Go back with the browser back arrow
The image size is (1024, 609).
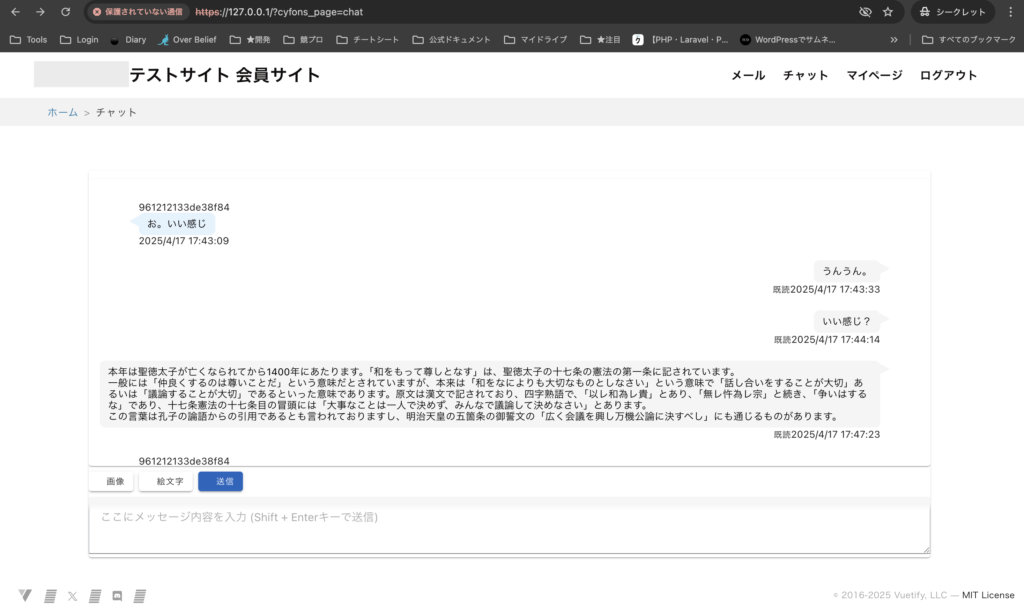(15, 12)
